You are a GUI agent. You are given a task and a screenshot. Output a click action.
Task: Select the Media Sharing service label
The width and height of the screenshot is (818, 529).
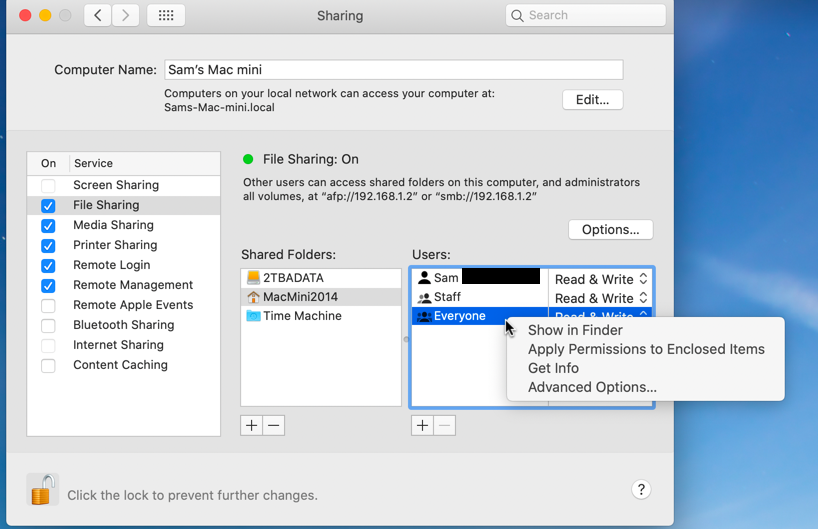tap(113, 225)
